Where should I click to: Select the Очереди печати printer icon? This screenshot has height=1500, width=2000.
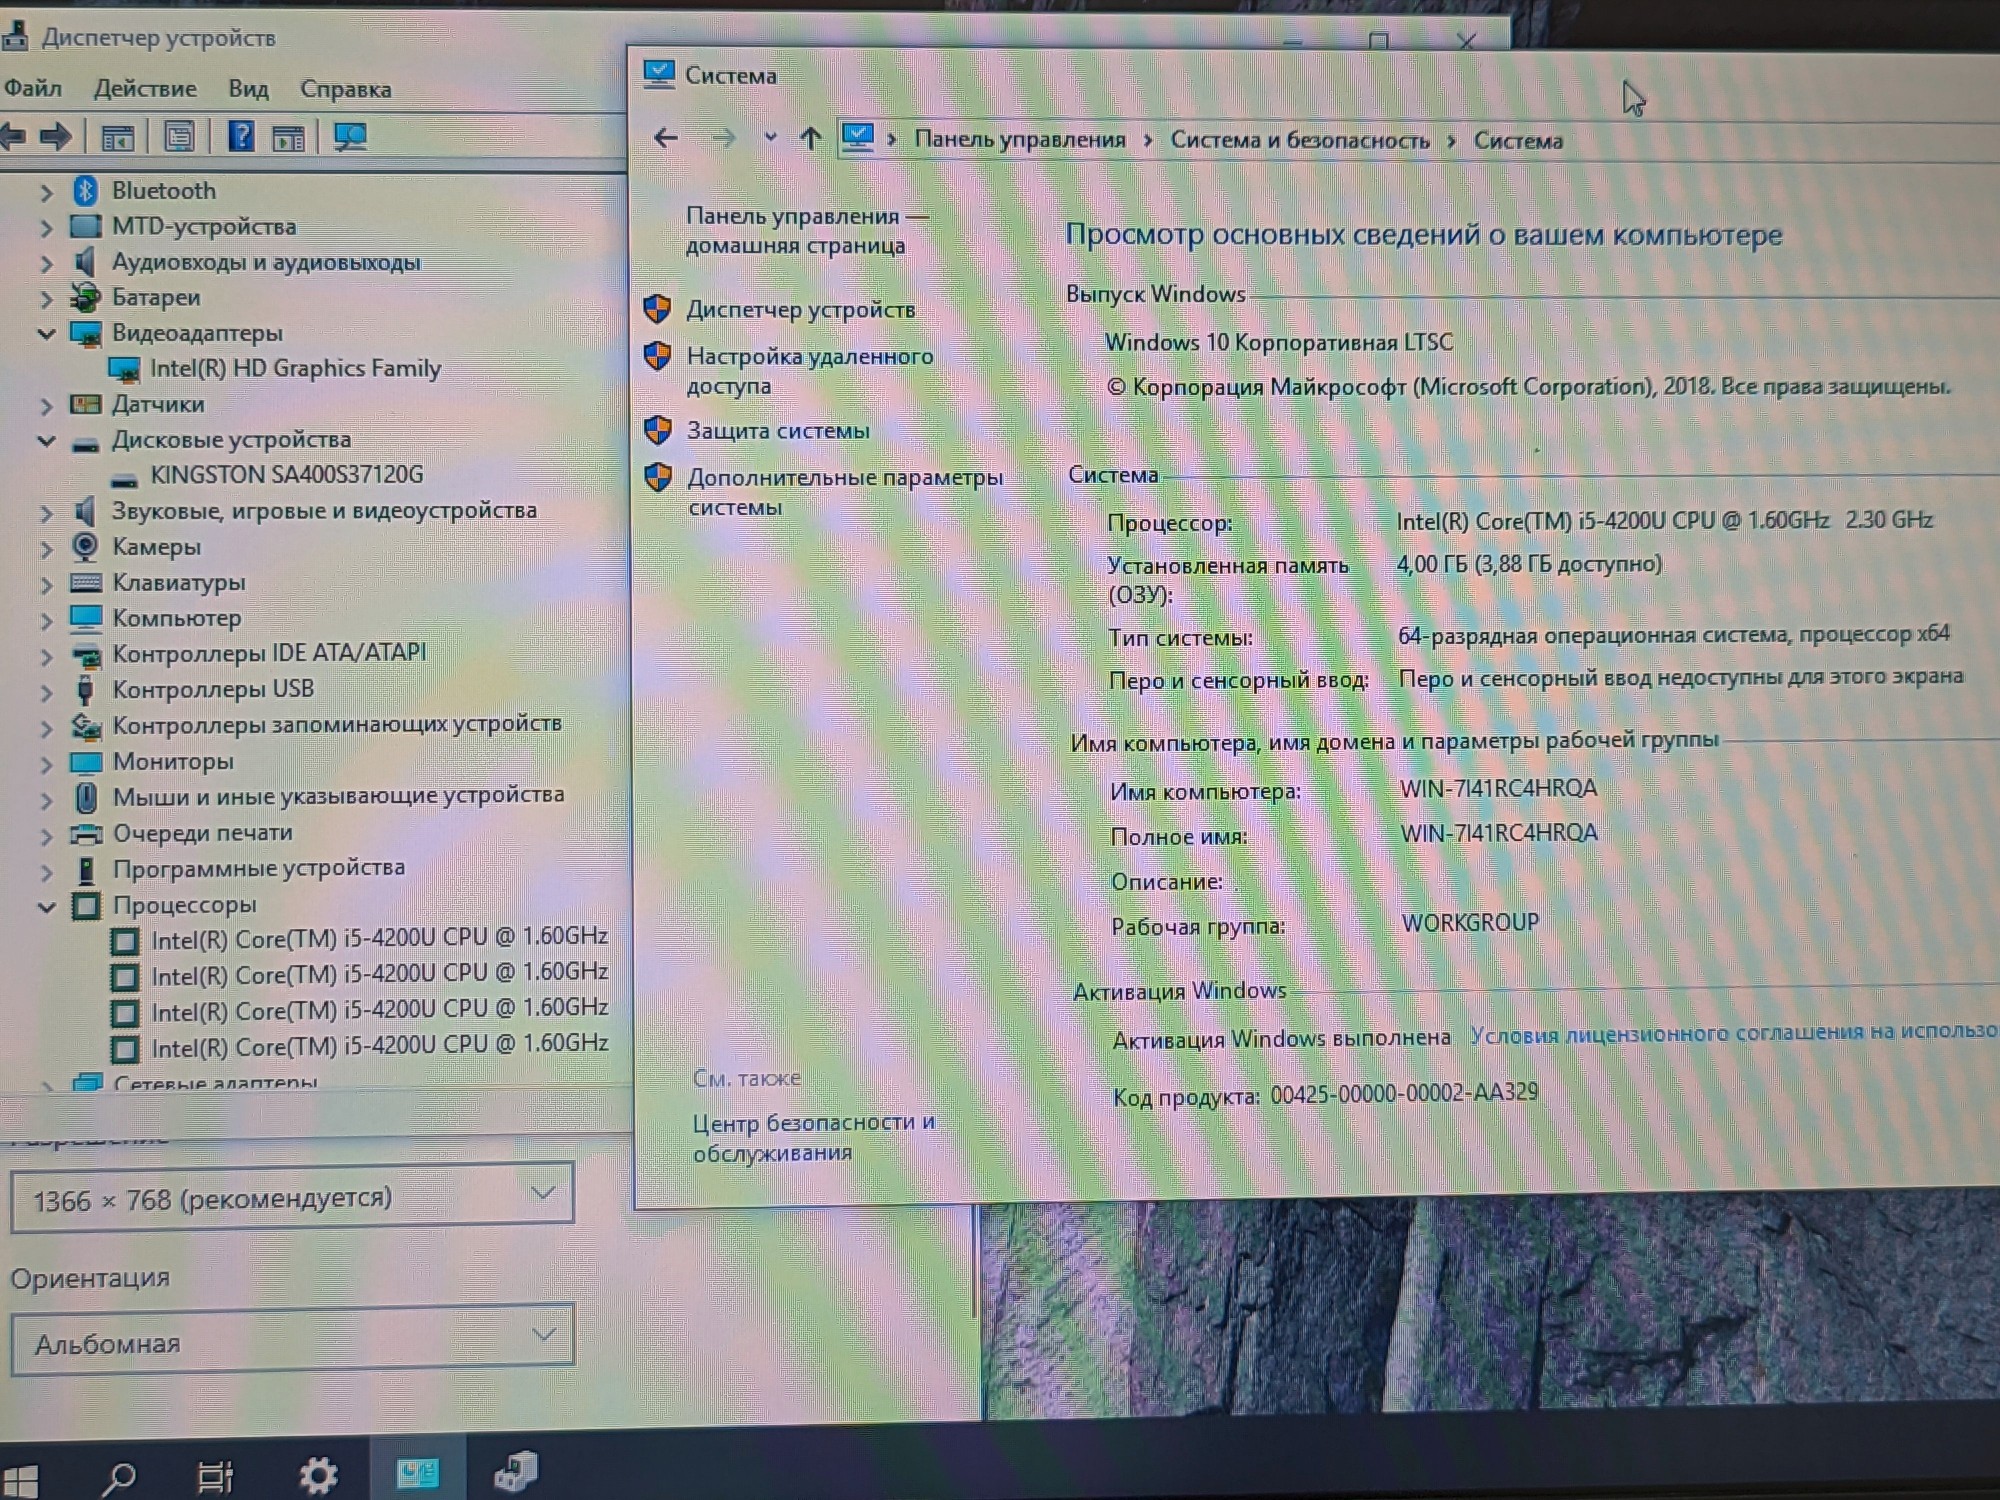(x=86, y=833)
